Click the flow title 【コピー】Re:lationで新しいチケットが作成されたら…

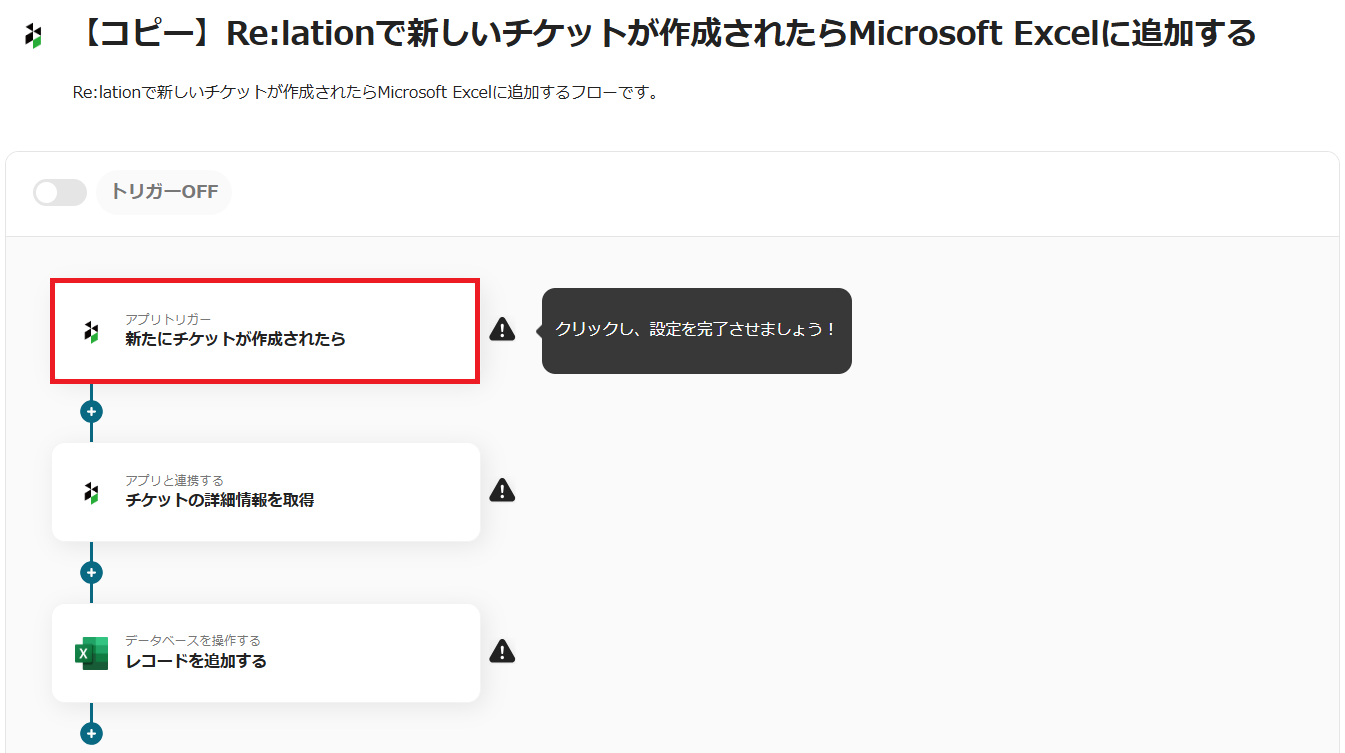(666, 34)
